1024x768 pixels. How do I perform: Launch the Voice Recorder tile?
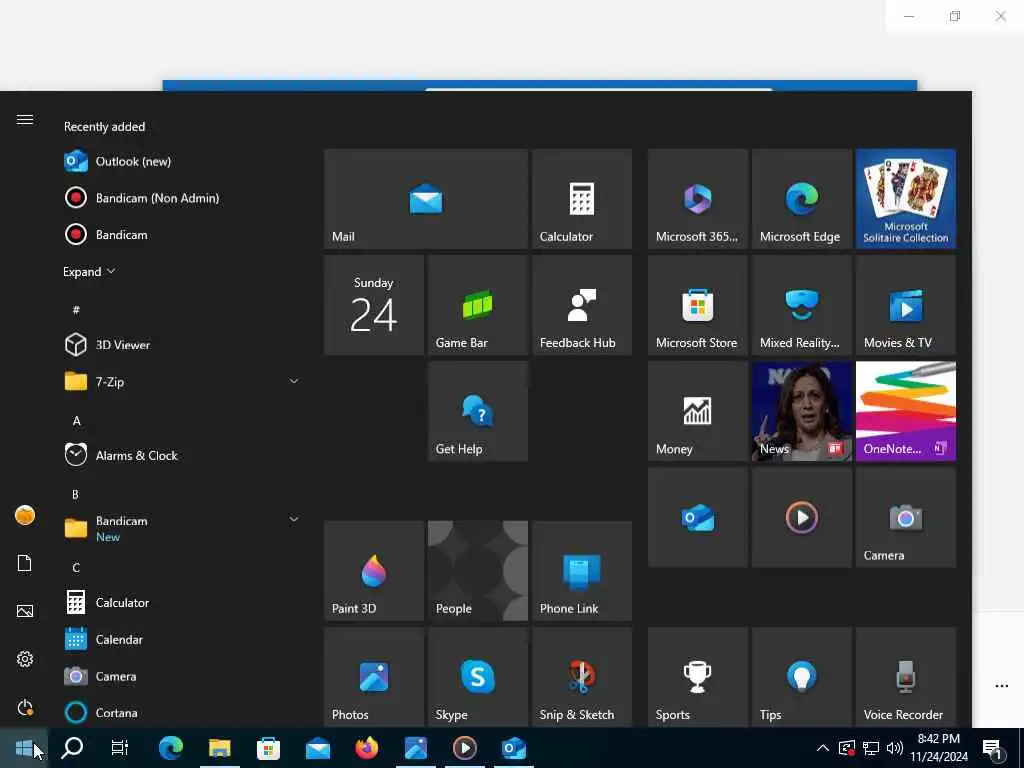[906, 677]
